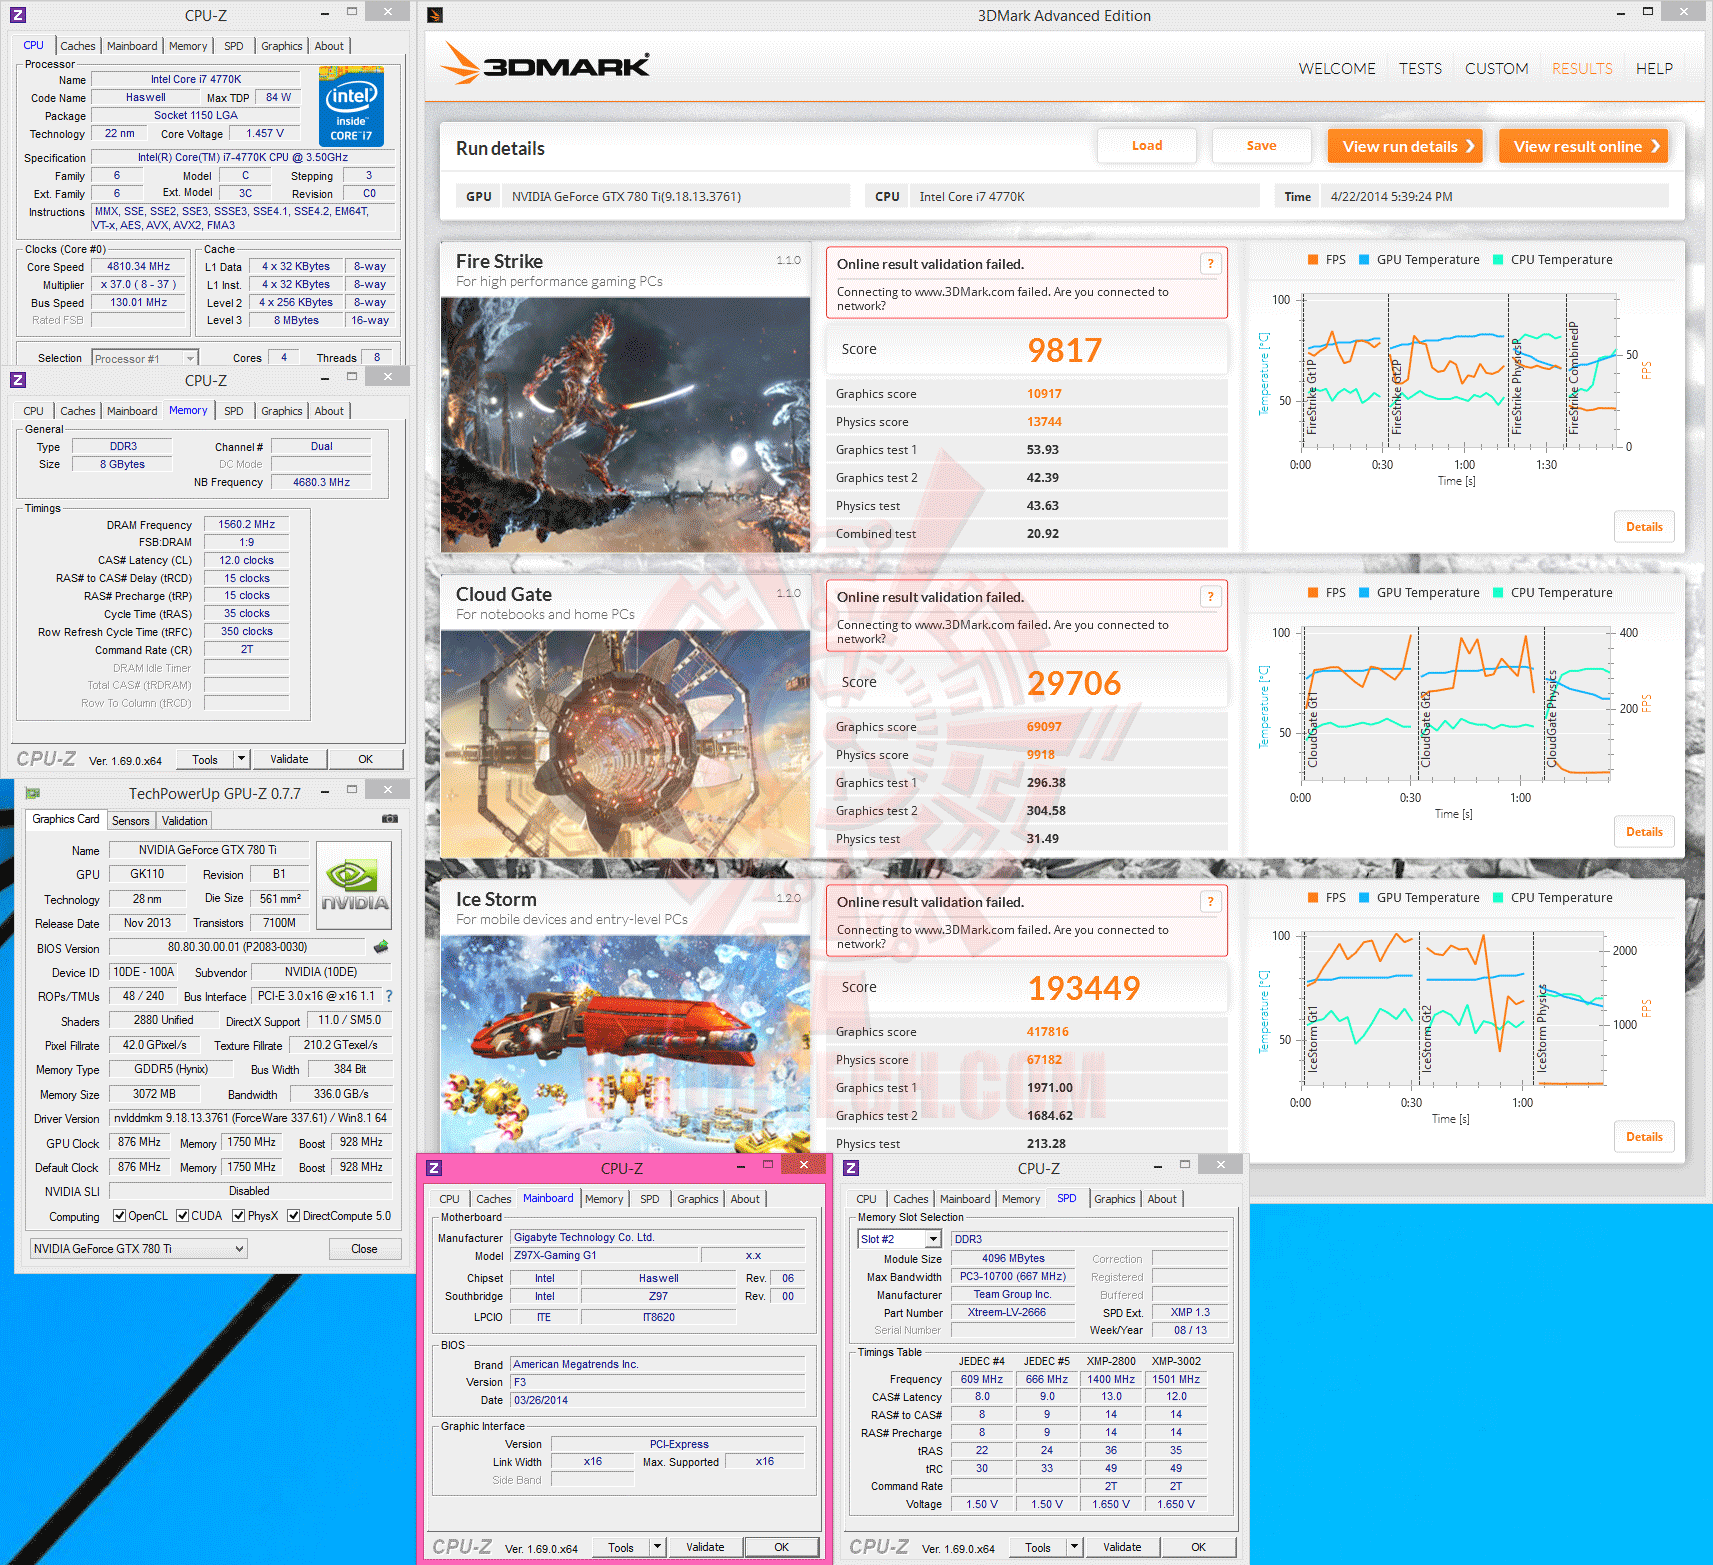Click Ice Storm score value 193449
The height and width of the screenshot is (1565, 1713).
1084,988
